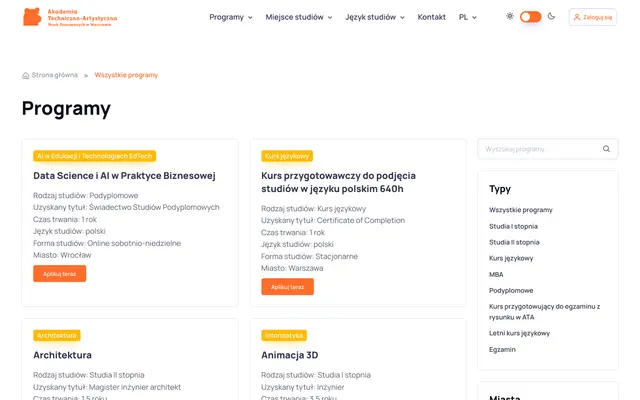640x400 pixels.
Task: Open the Programy dropdown menu
Action: (231, 17)
